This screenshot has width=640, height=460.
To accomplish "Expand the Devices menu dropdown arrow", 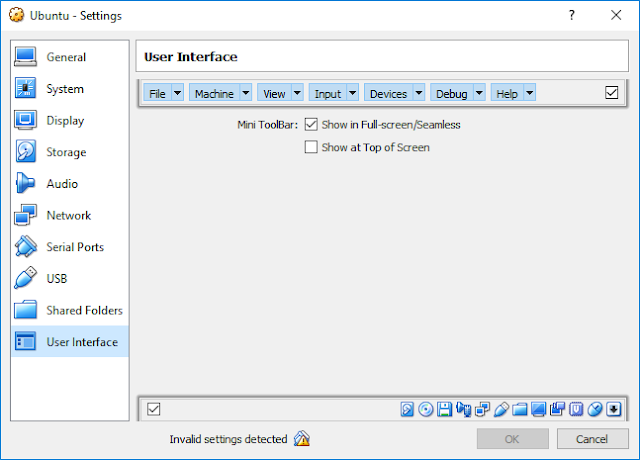I will pyautogui.click(x=419, y=93).
